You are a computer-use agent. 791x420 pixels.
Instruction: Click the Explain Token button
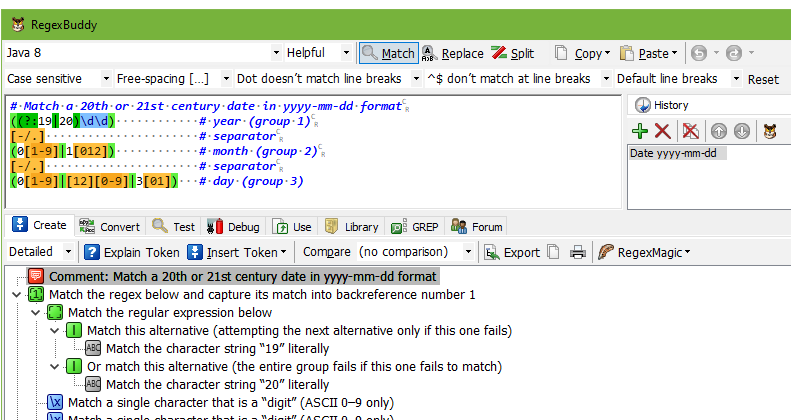point(132,252)
